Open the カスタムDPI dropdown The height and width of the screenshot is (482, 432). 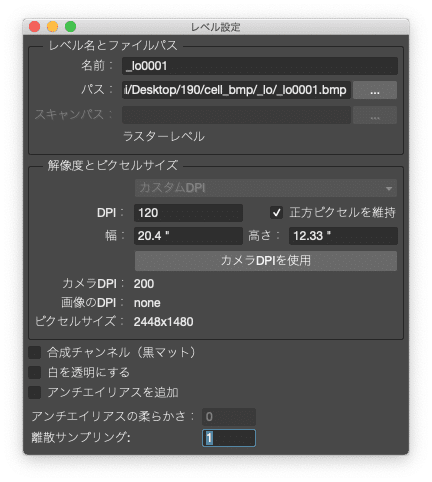266,188
